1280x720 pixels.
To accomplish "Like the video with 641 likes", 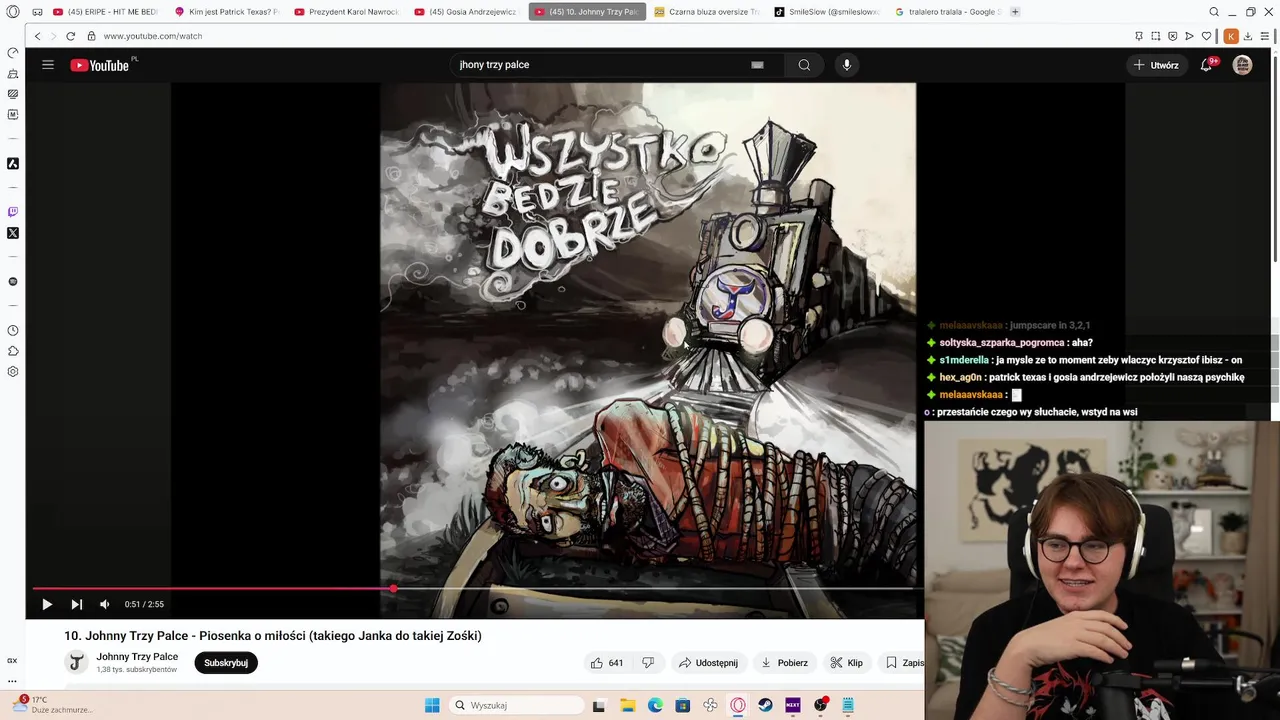I will point(607,663).
